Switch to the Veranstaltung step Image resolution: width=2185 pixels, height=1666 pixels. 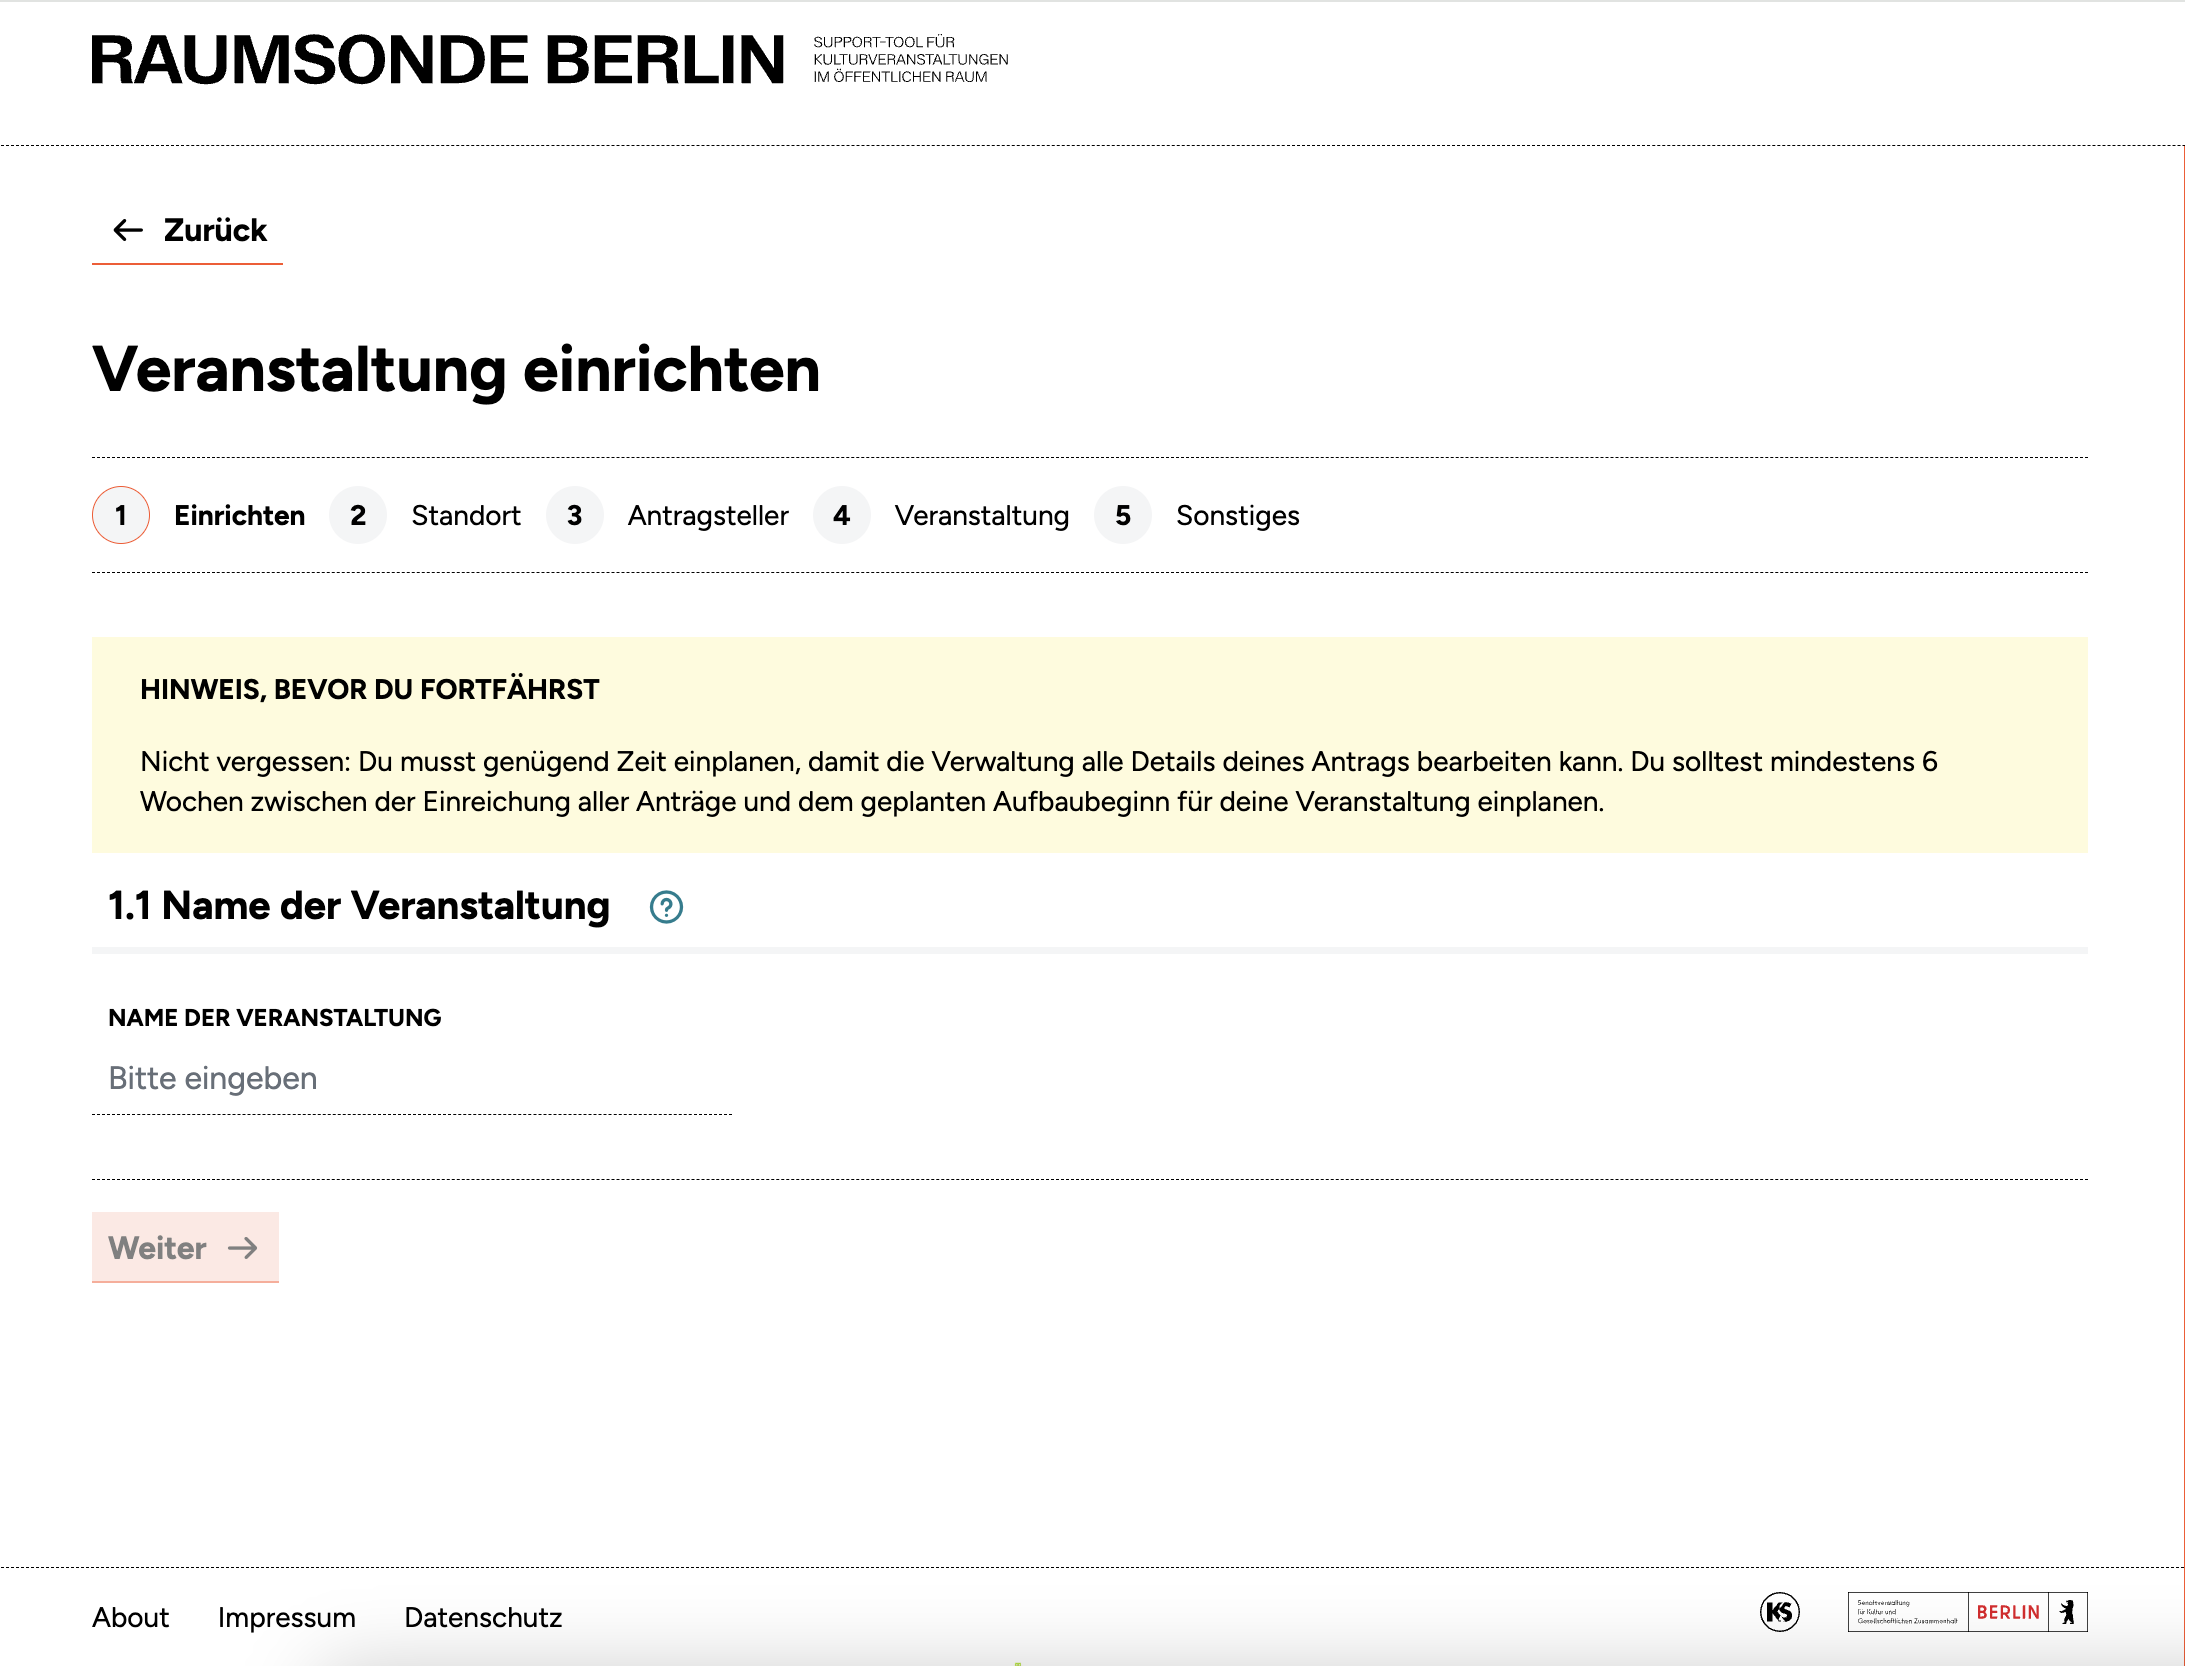(981, 515)
